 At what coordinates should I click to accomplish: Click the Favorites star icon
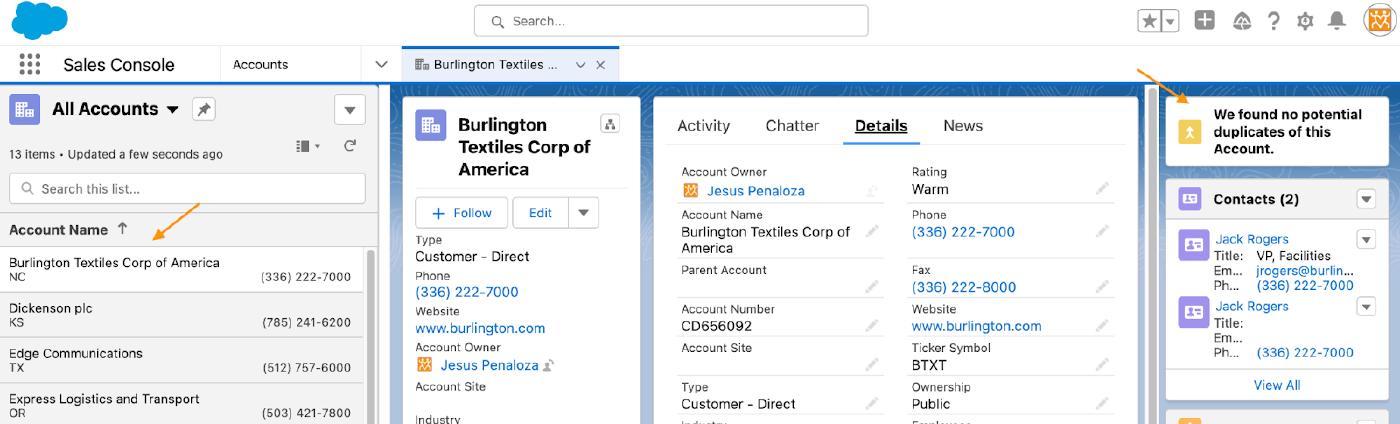coord(1149,21)
